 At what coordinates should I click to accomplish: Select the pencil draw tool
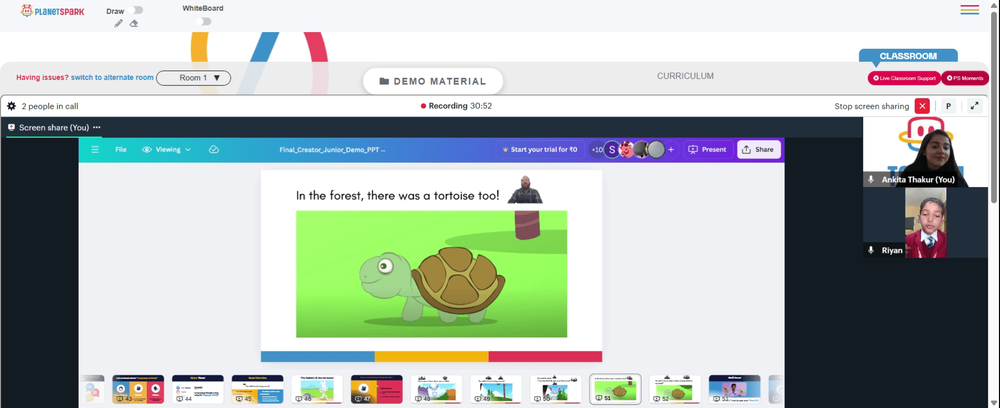119,24
